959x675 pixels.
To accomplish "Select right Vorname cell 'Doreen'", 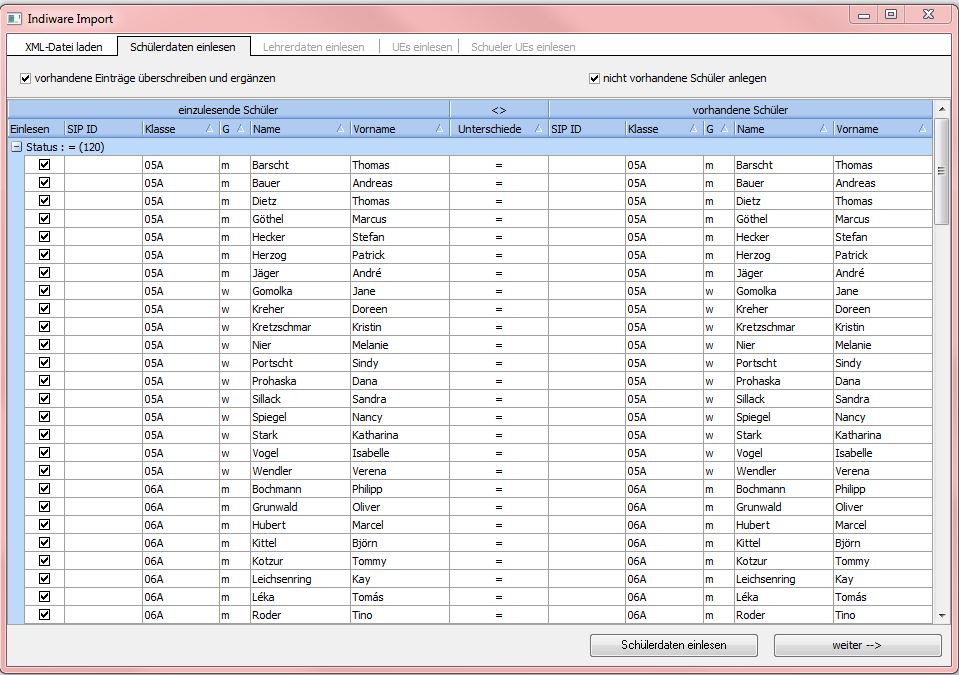I will pyautogui.click(x=883, y=309).
